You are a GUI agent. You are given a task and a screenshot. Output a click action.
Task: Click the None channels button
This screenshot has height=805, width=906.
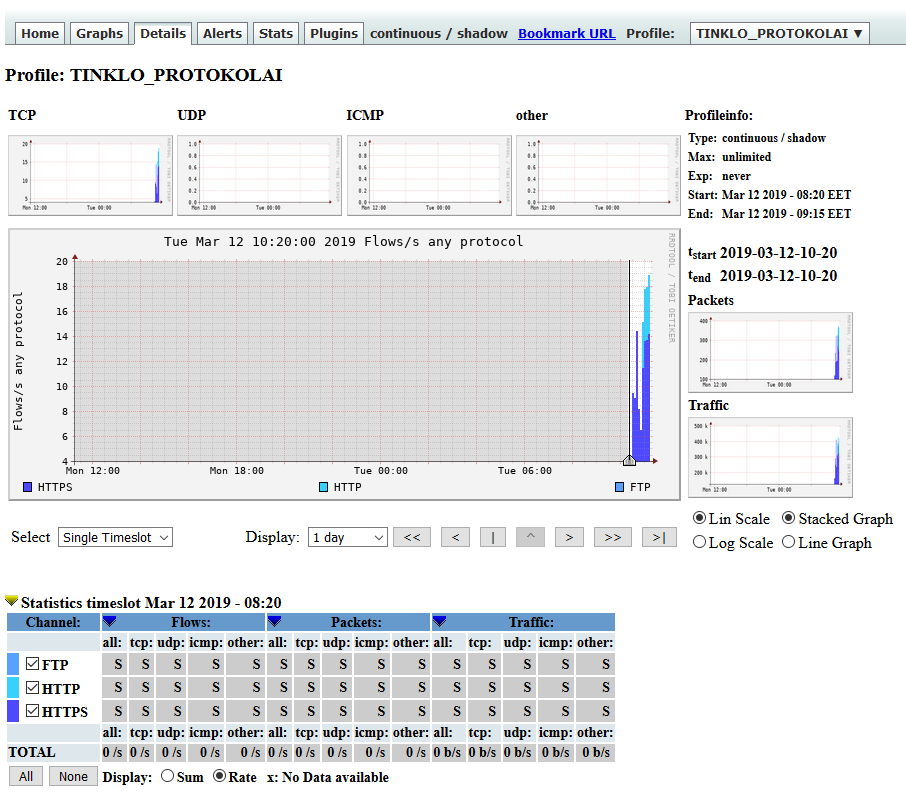pos(73,777)
